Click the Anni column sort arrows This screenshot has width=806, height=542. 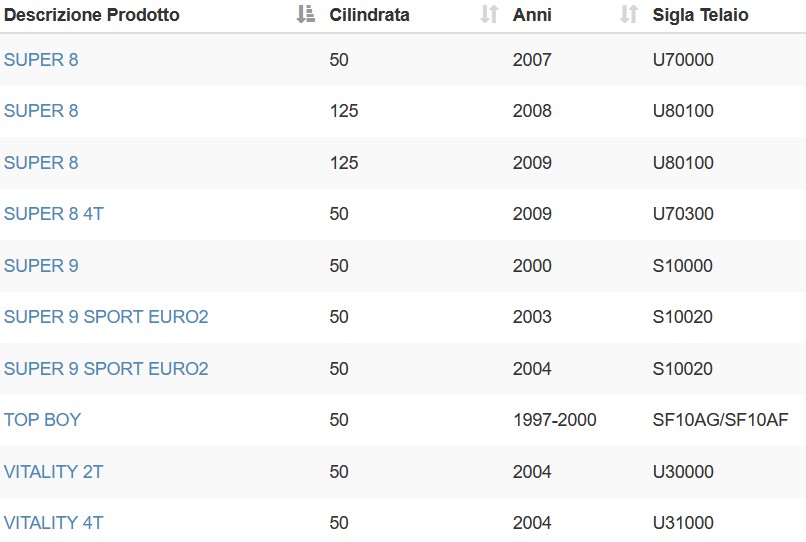click(629, 14)
